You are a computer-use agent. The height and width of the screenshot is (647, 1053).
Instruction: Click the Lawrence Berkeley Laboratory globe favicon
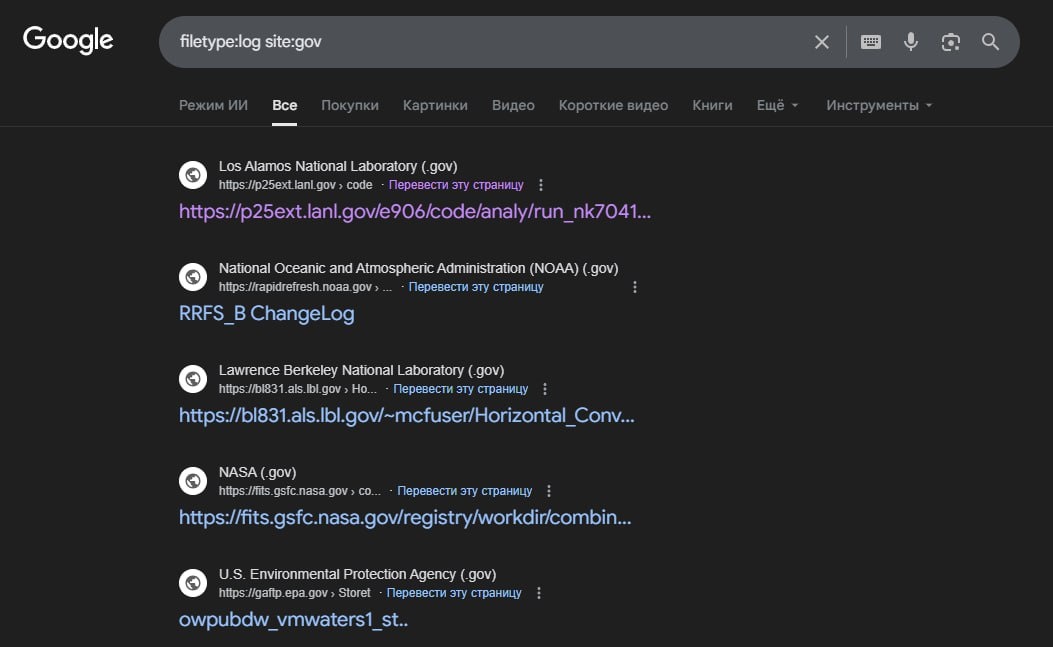click(193, 379)
